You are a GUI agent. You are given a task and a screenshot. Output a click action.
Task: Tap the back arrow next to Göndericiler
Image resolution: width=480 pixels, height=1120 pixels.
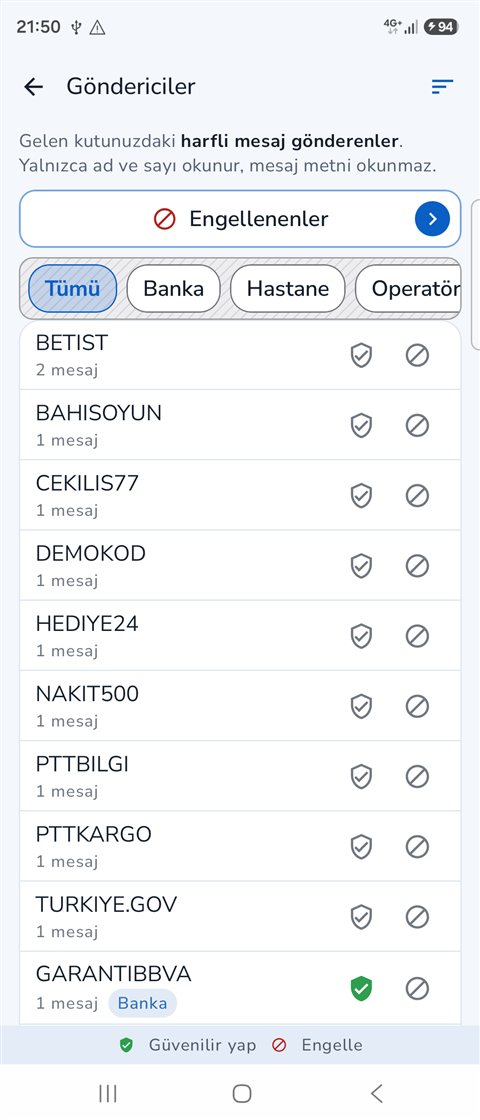[33, 87]
